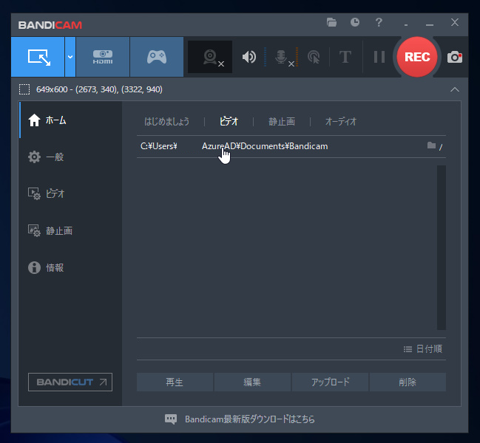Toggle the mouse click effect

[x=313, y=57]
